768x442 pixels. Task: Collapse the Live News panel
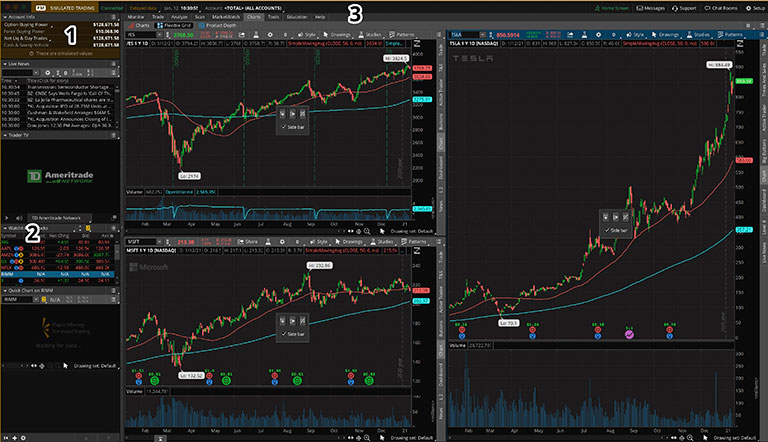pyautogui.click(x=5, y=64)
